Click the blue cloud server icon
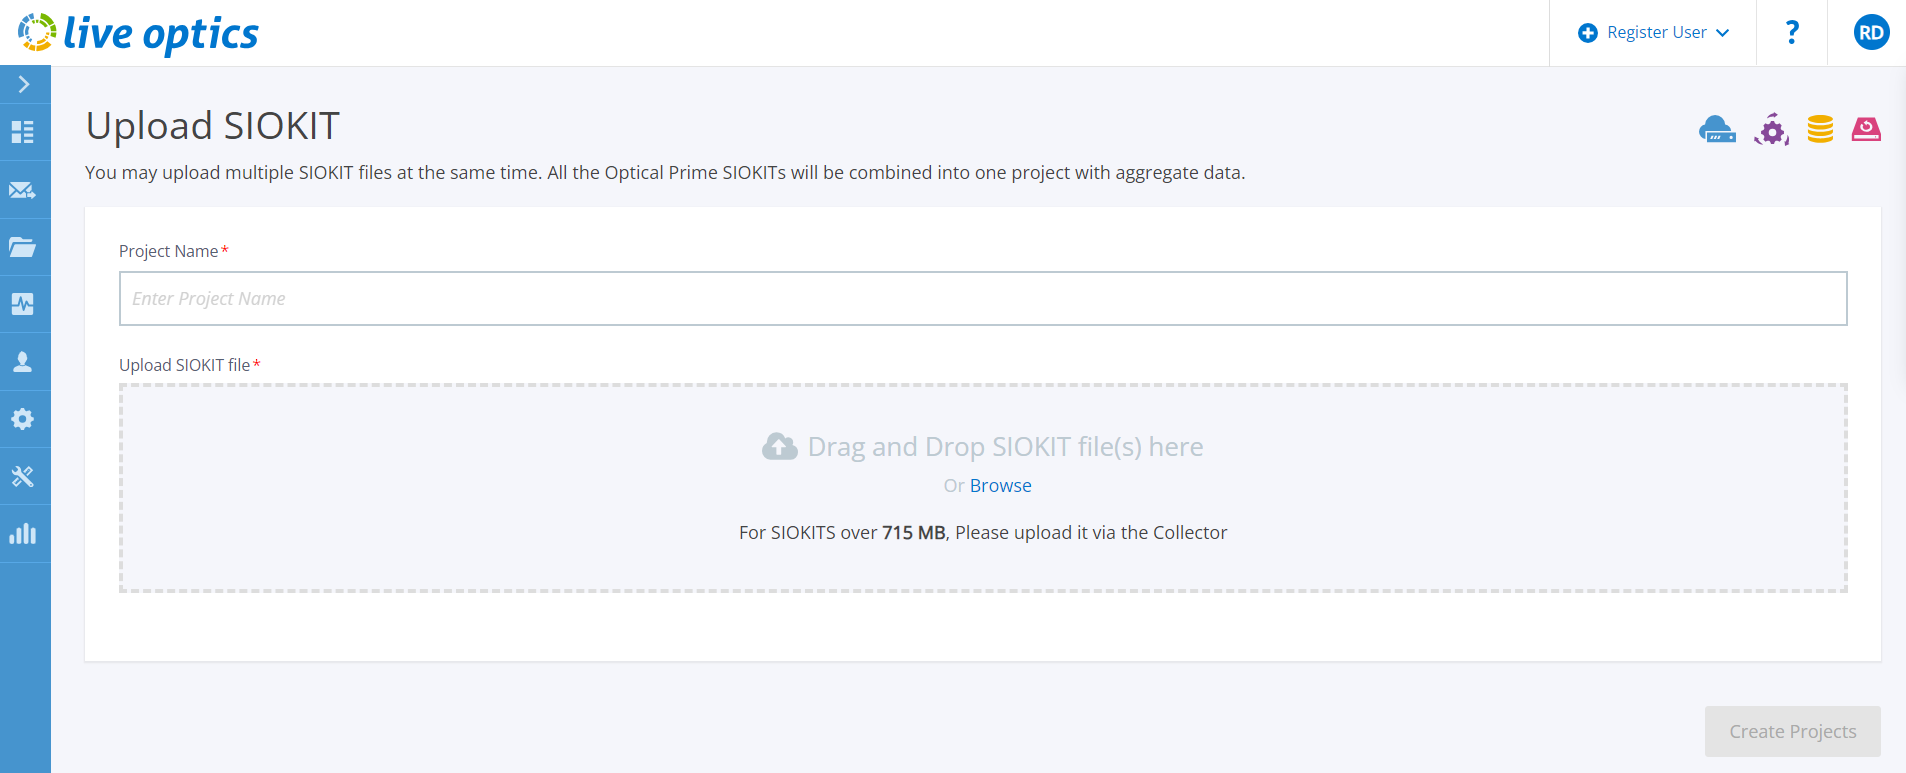Viewport: 1906px width, 773px height. click(1717, 130)
